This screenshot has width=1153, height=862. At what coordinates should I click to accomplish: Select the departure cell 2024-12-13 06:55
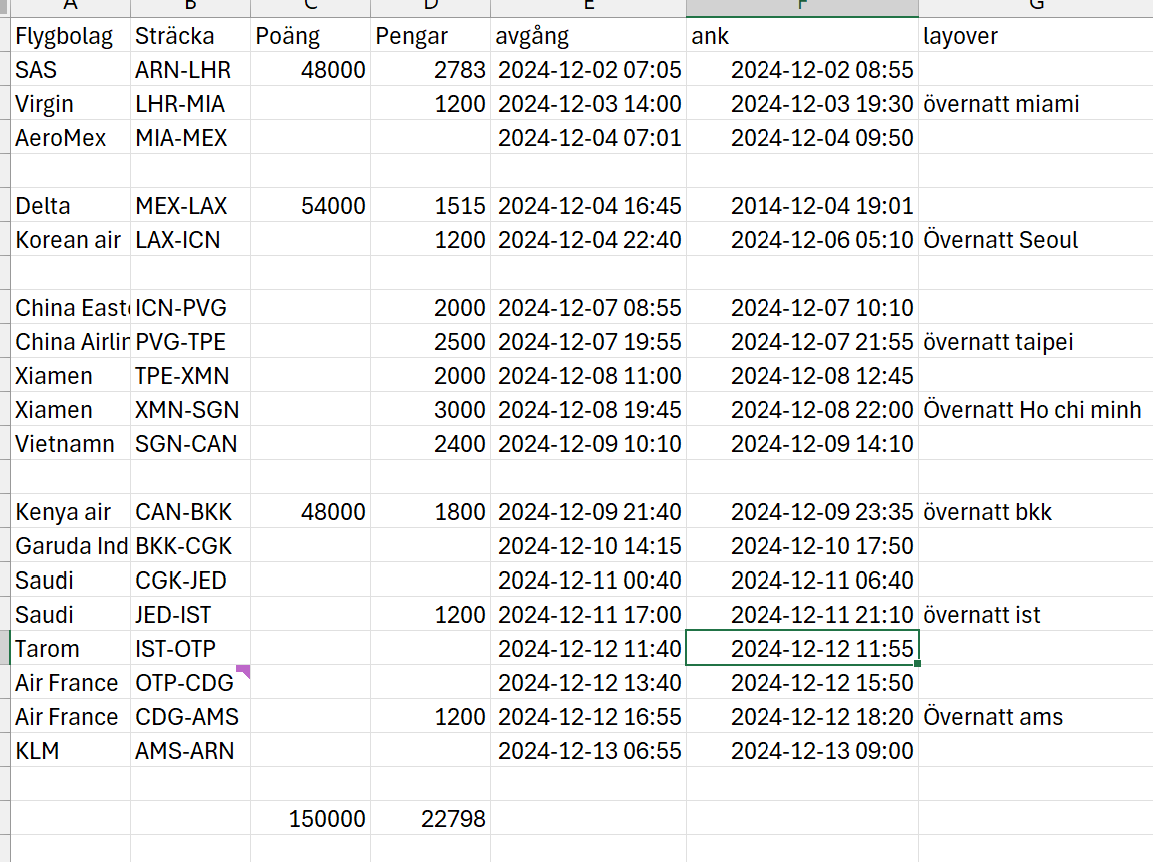click(590, 751)
